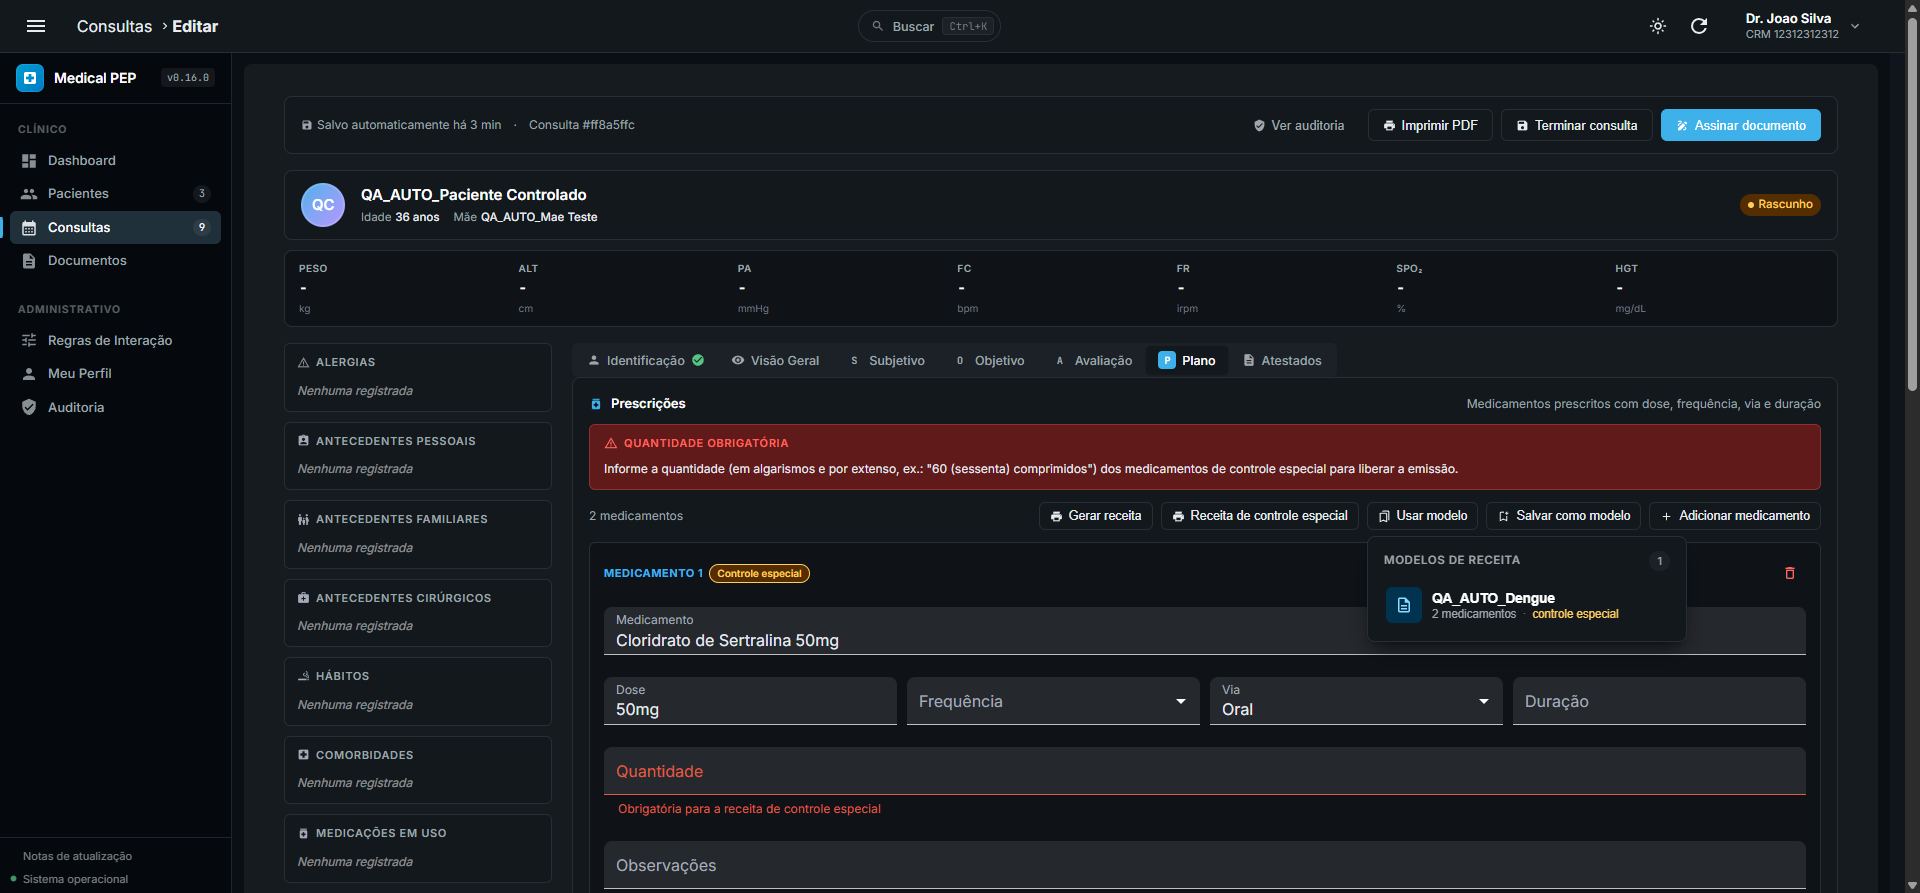Click the refresh icon in top bar
Image resolution: width=1920 pixels, height=893 pixels.
pos(1699,26)
